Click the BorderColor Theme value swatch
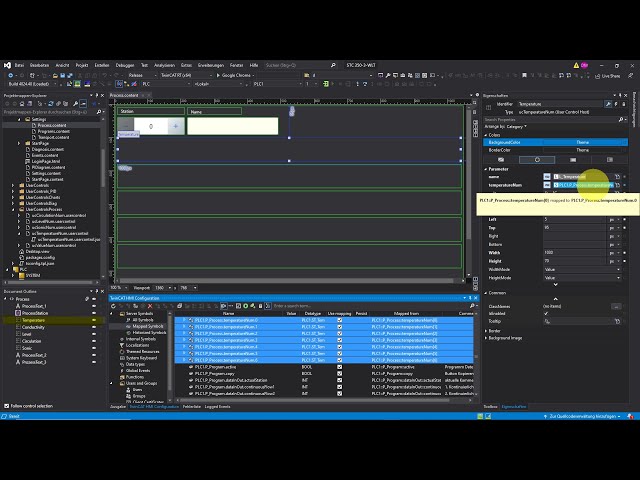Viewport: 640px width, 480px height. pyautogui.click(x=582, y=150)
